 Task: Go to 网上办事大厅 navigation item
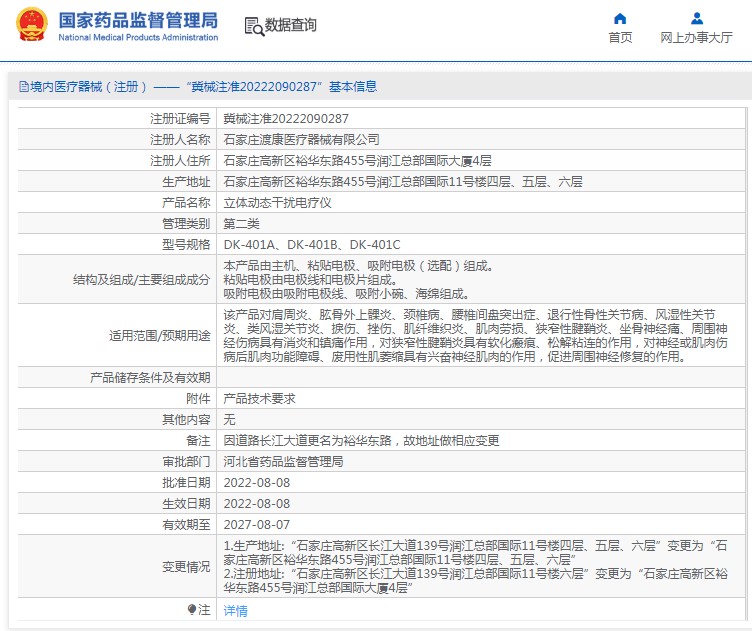point(696,38)
